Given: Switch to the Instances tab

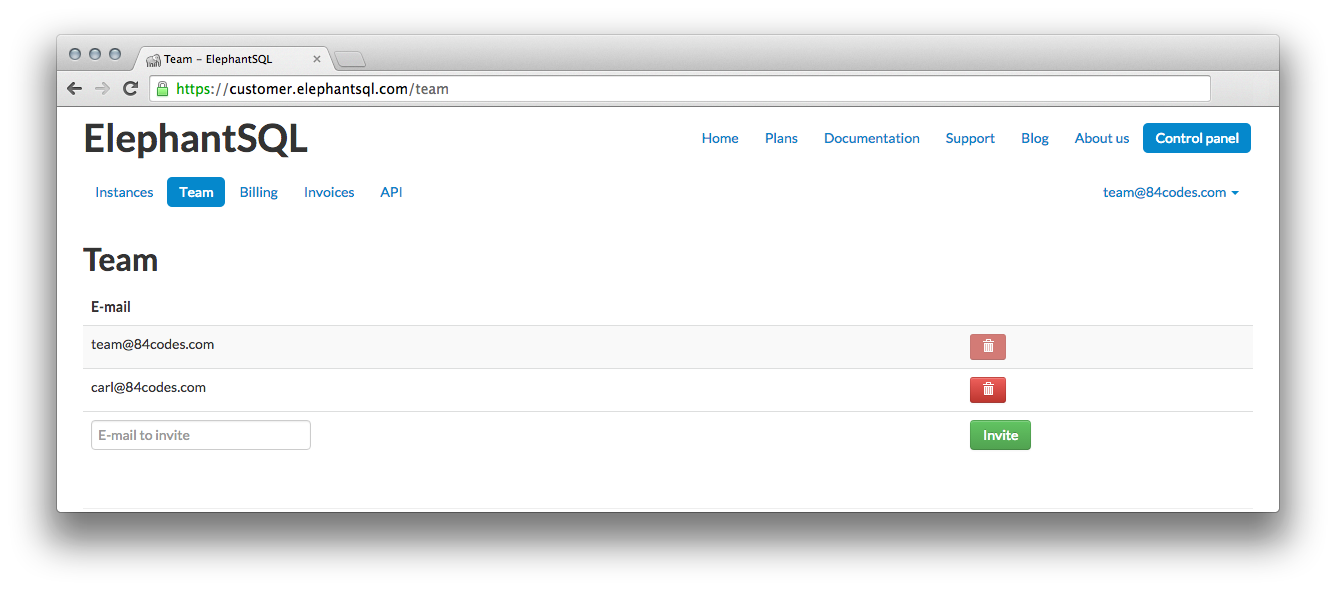Looking at the screenshot, I should tap(124, 193).
